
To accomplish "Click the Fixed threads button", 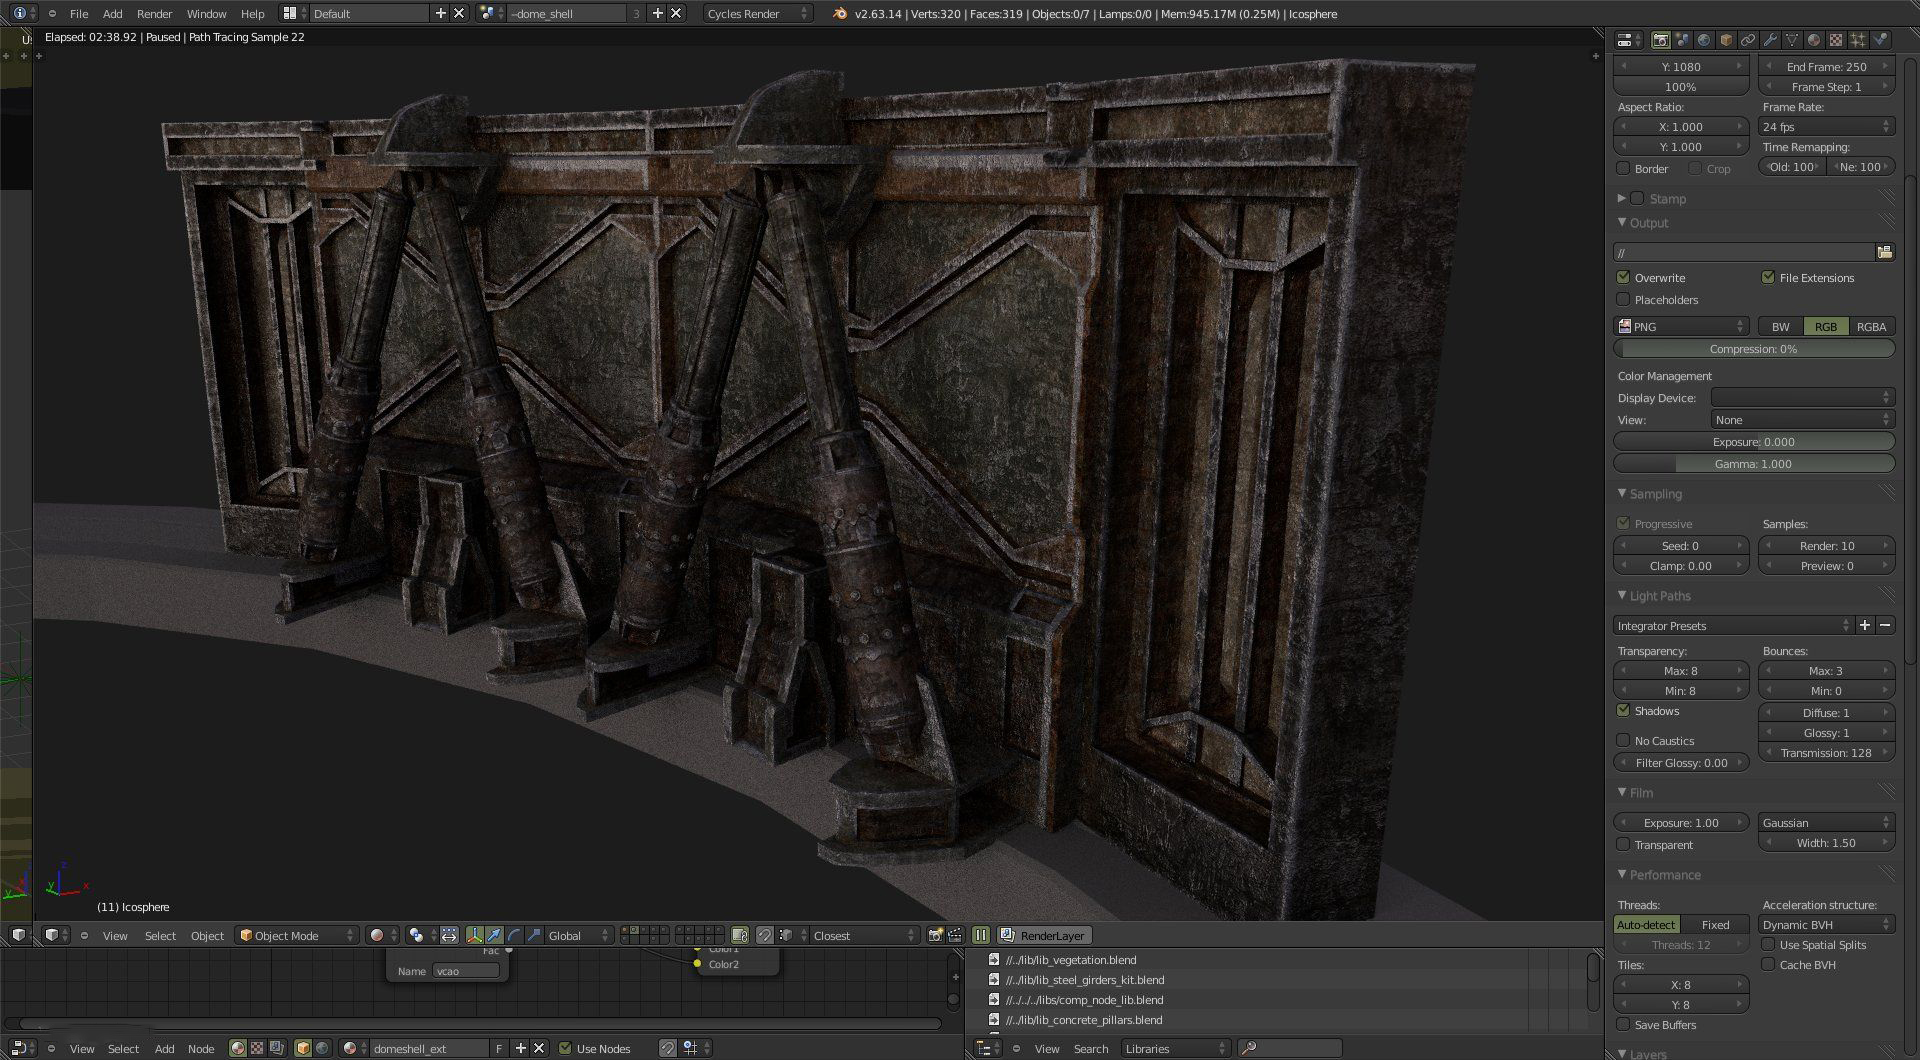I will [x=1715, y=925].
